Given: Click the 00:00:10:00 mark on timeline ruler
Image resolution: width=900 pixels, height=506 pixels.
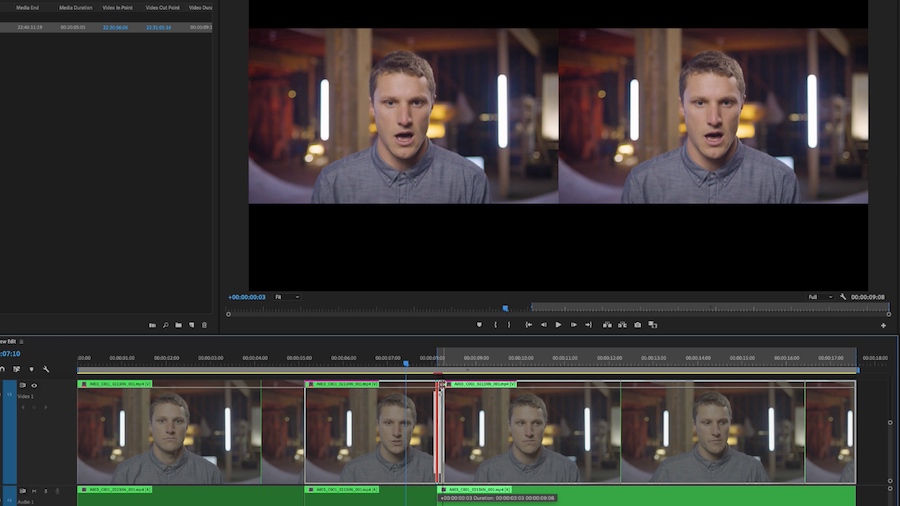Looking at the screenshot, I should [x=521, y=358].
